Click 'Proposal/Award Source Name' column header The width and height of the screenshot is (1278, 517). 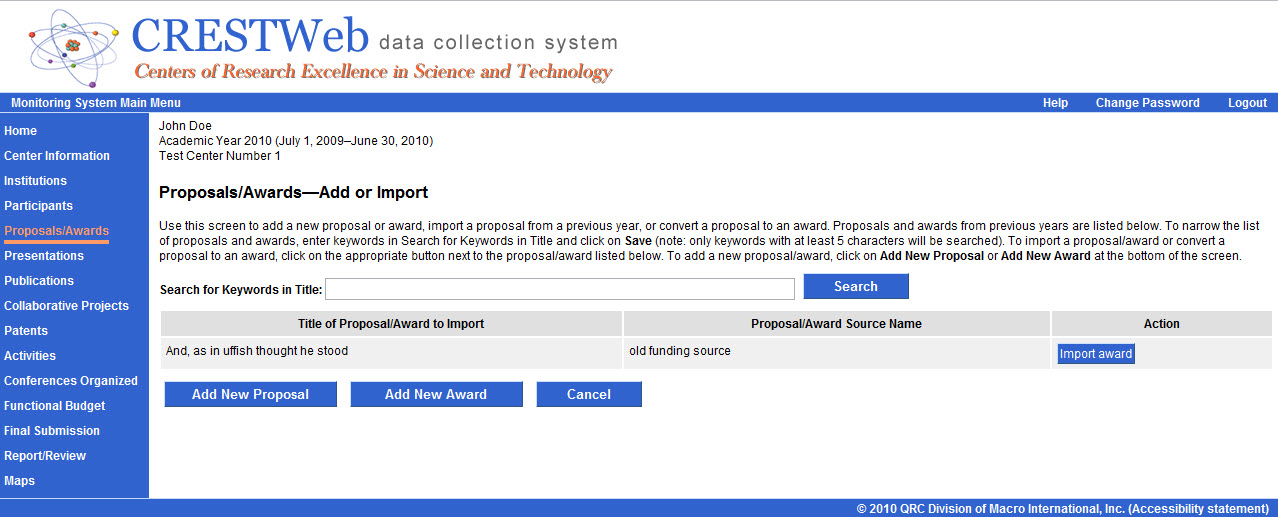pyautogui.click(x=836, y=324)
